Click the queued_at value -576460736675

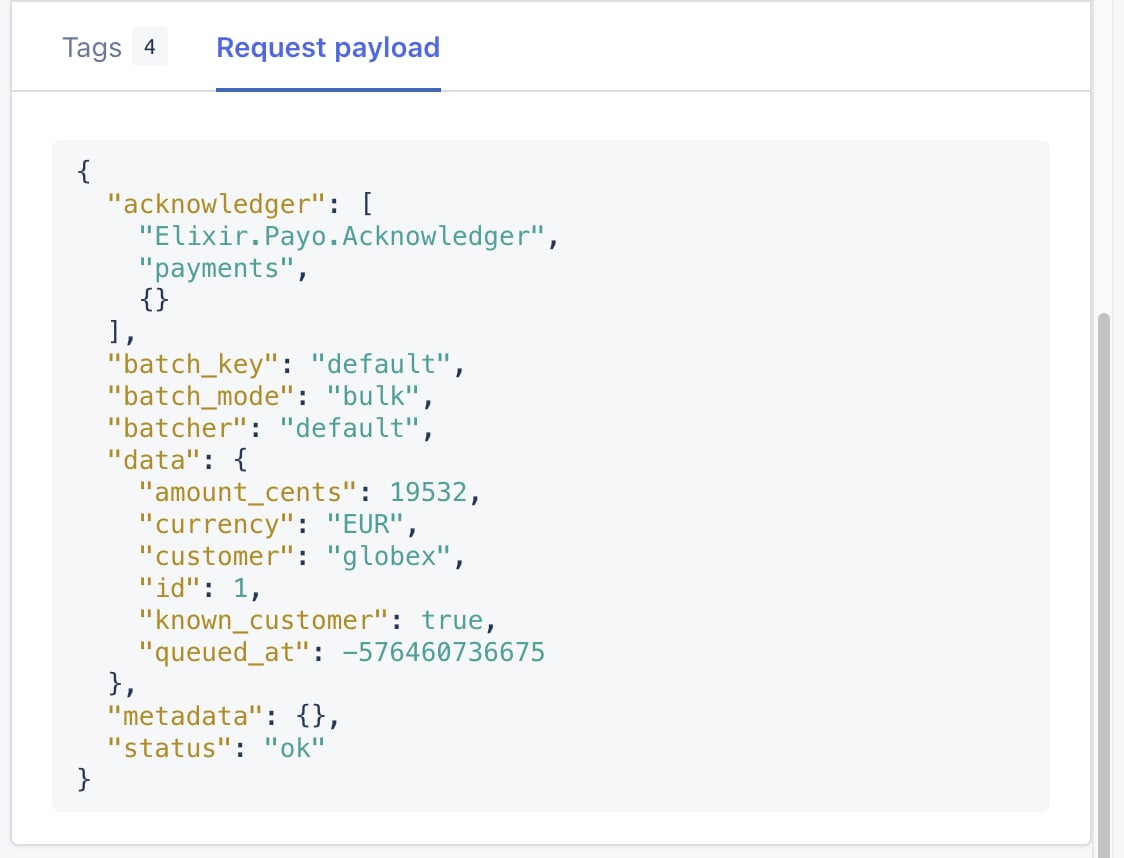click(443, 652)
